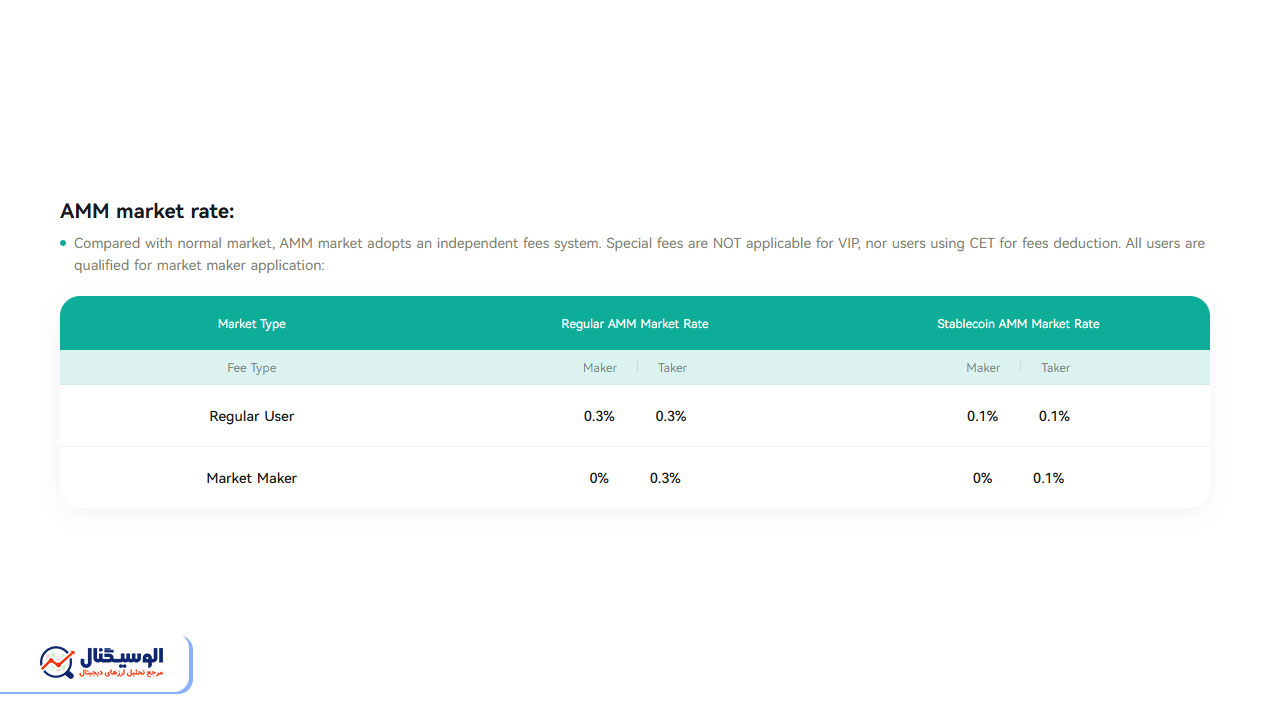
Task: Click Regular User maker fee 0.3%
Action: coord(599,416)
